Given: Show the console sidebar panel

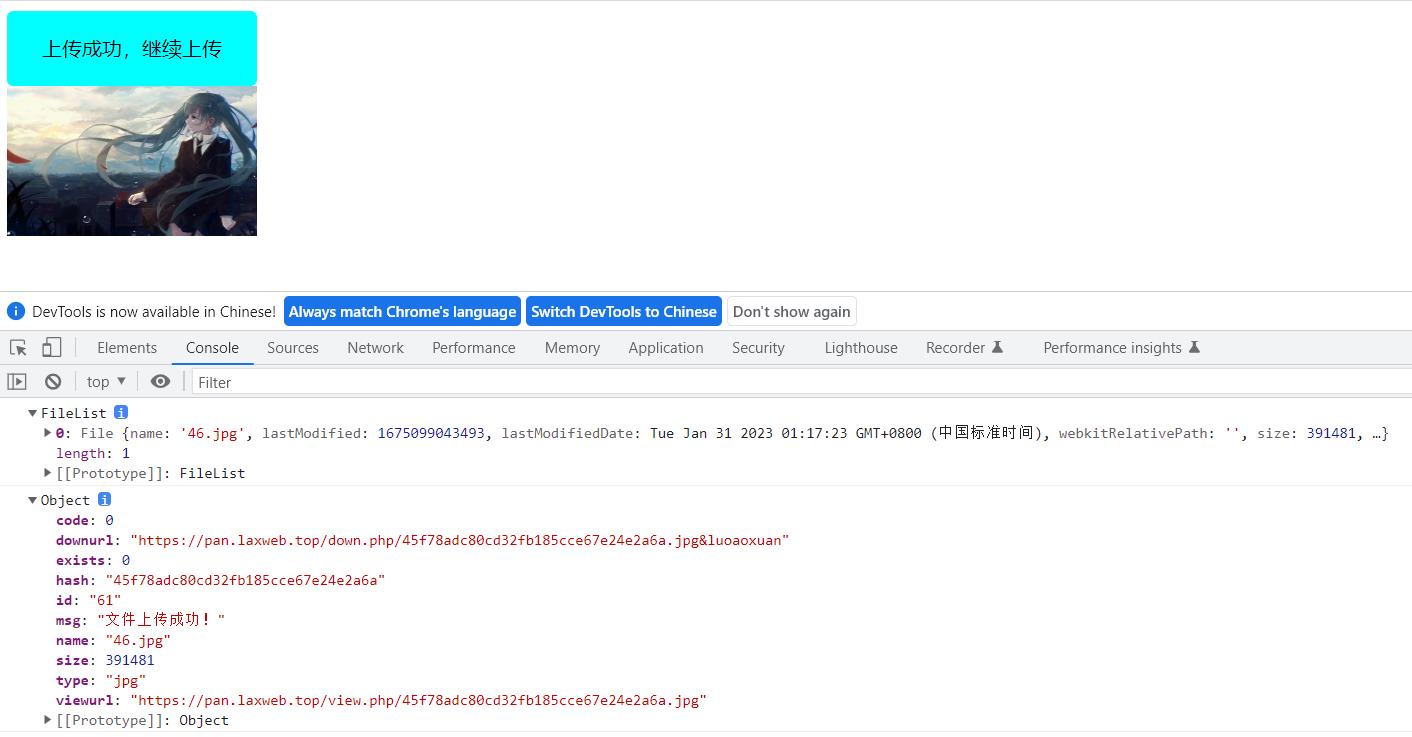Looking at the screenshot, I should click(17, 382).
